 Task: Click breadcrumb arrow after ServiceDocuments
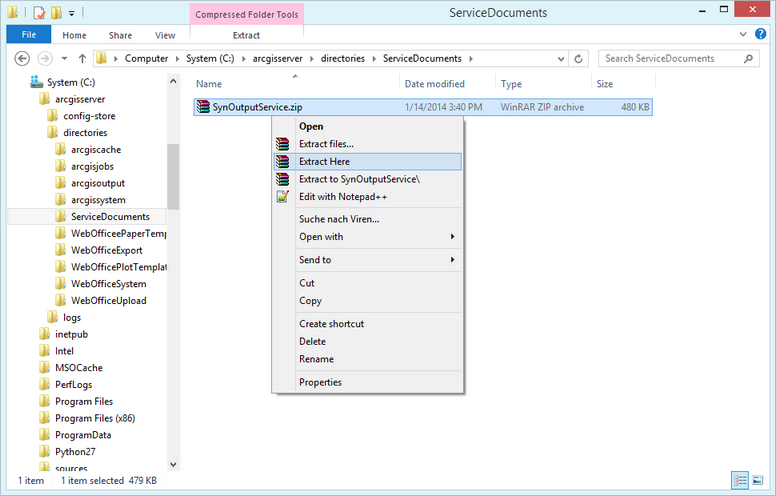tap(471, 59)
